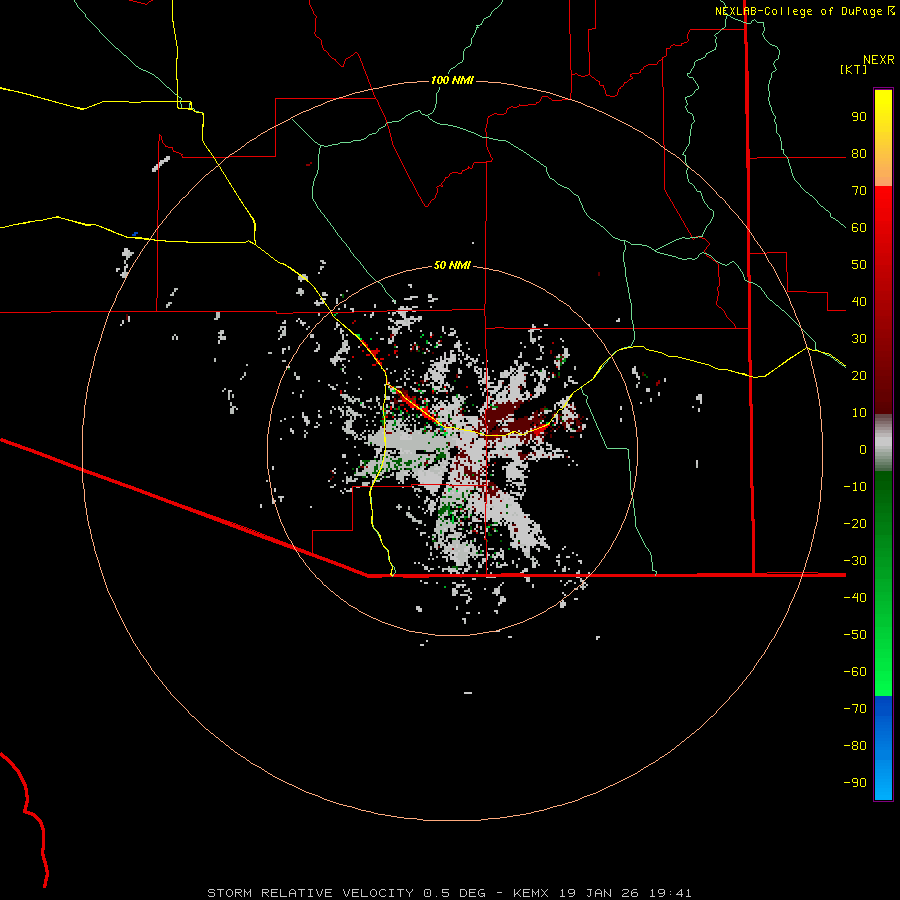Click the -70 value on velocity scale
The height and width of the screenshot is (900, 900).
tap(855, 709)
